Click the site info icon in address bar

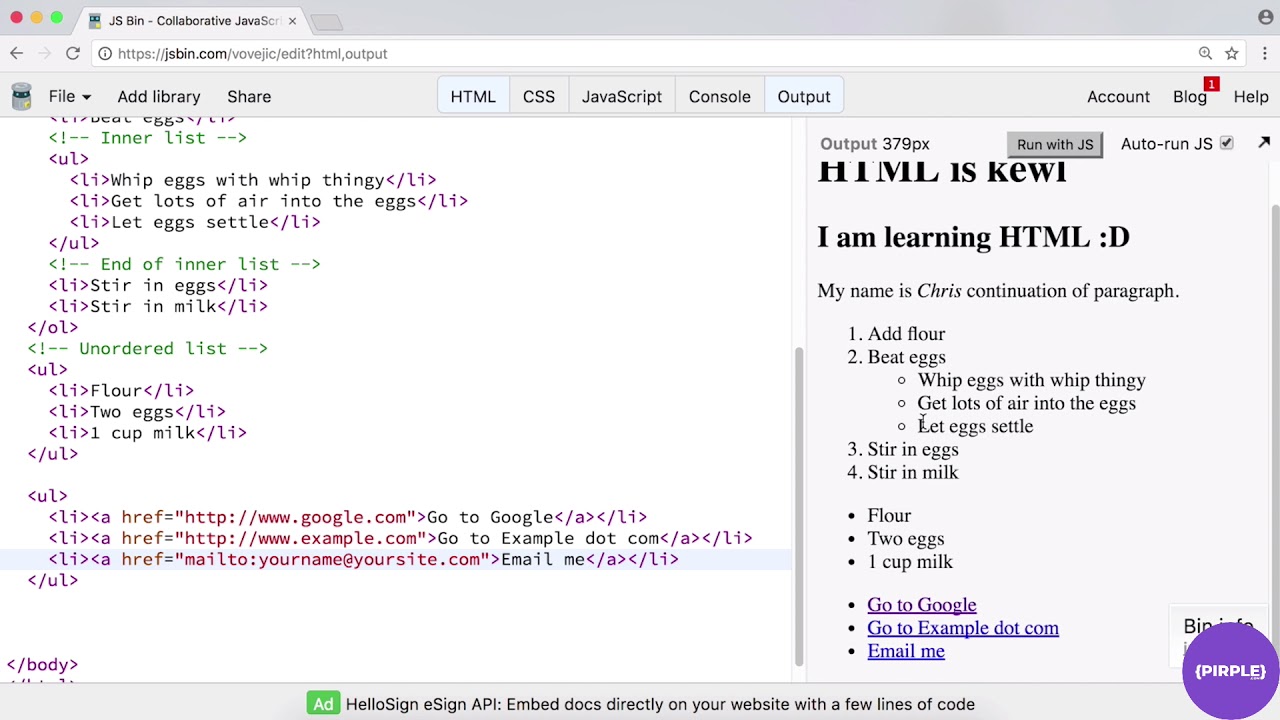[x=105, y=53]
